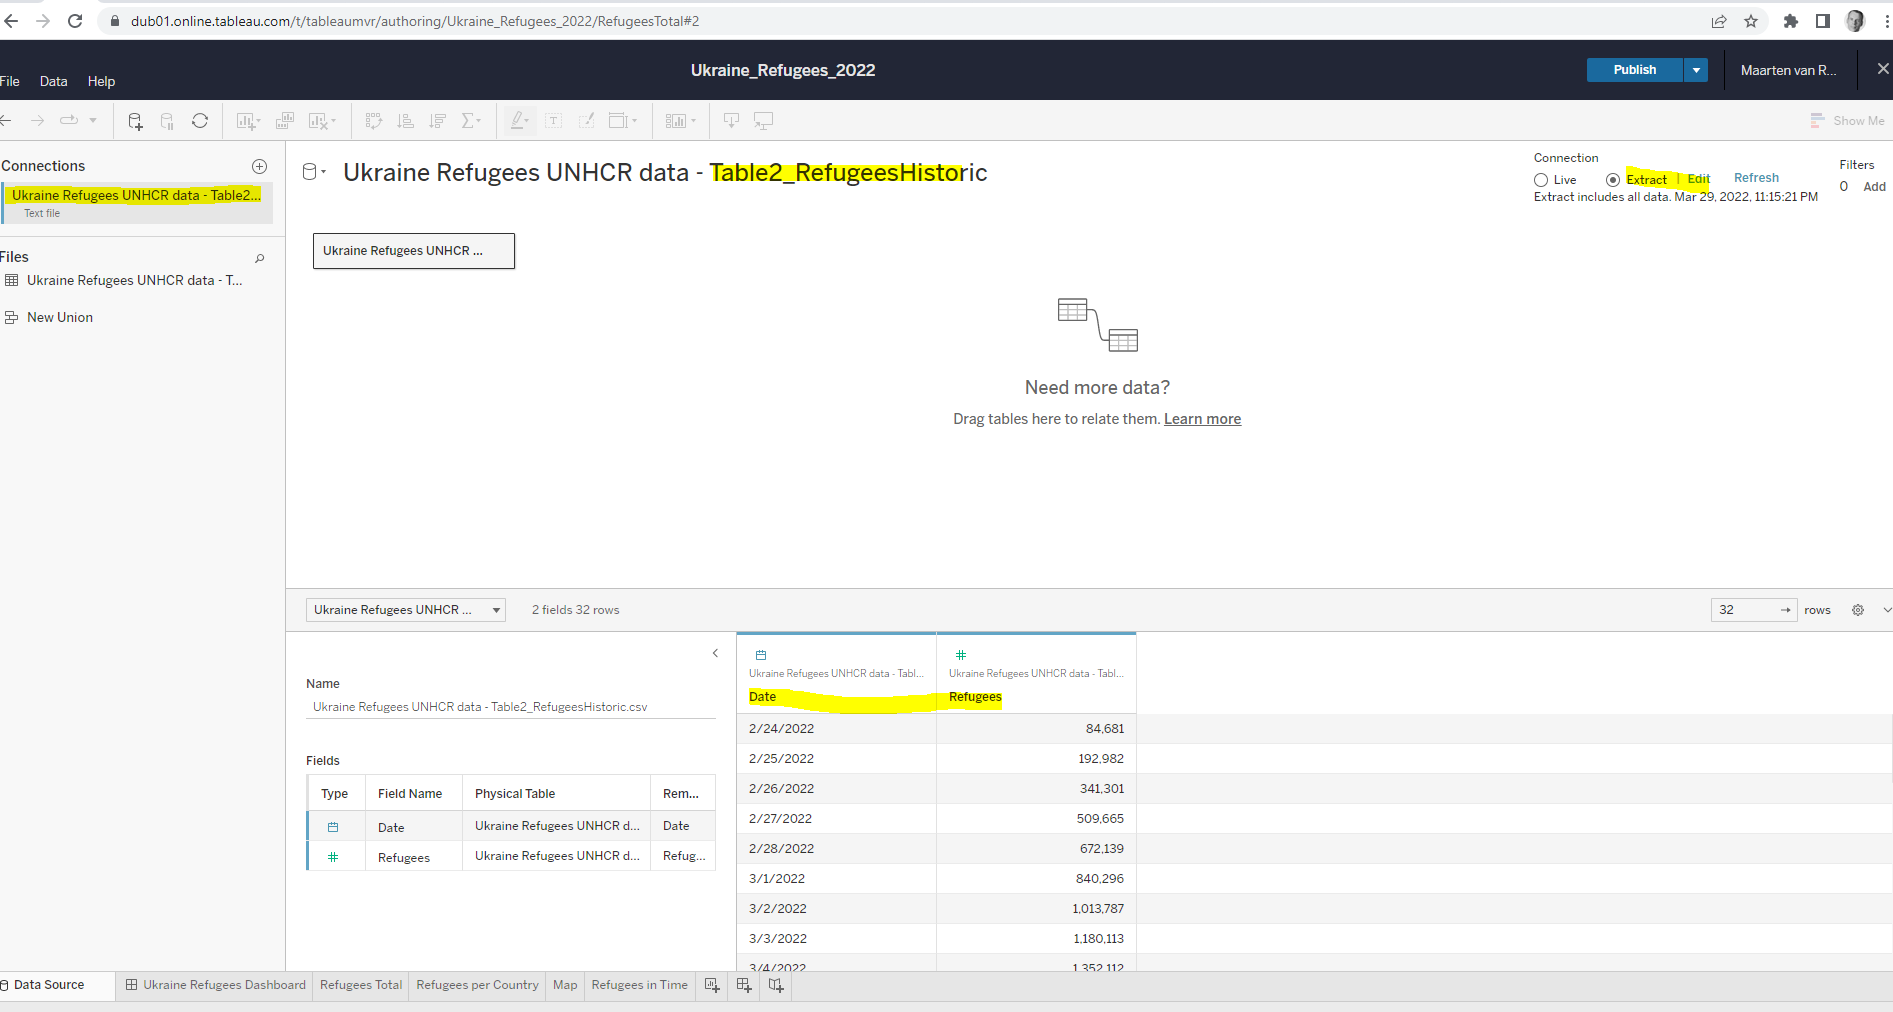Image resolution: width=1893 pixels, height=1012 pixels.
Task: Click Show Me button
Action: pyautogui.click(x=1847, y=121)
